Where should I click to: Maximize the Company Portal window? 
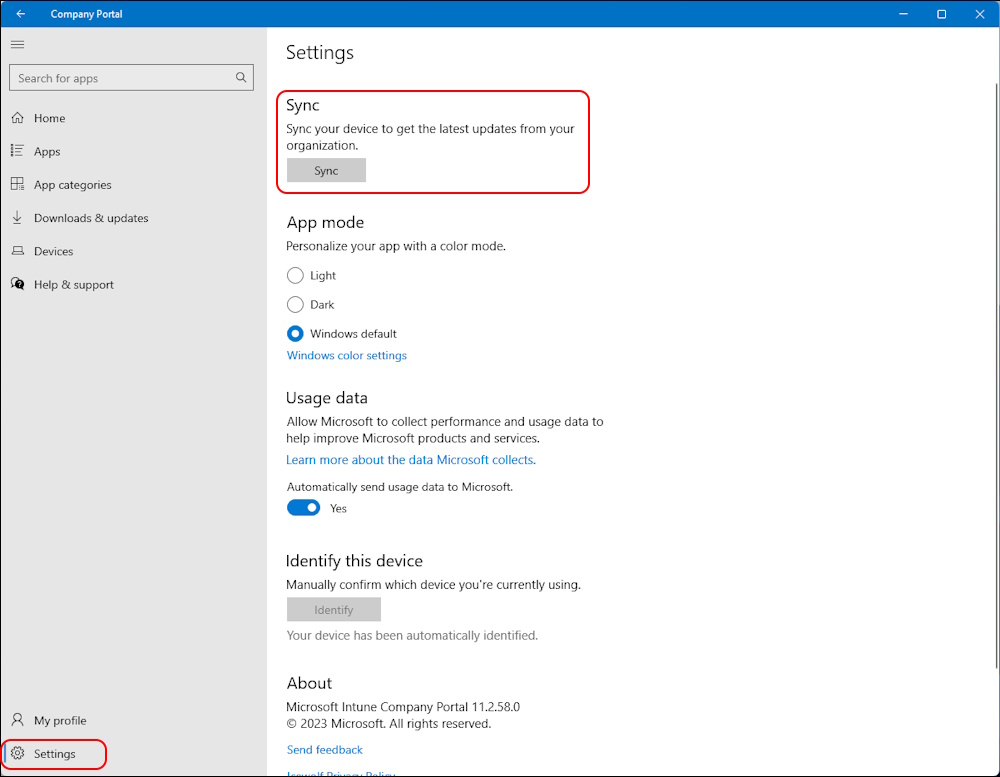[941, 13]
